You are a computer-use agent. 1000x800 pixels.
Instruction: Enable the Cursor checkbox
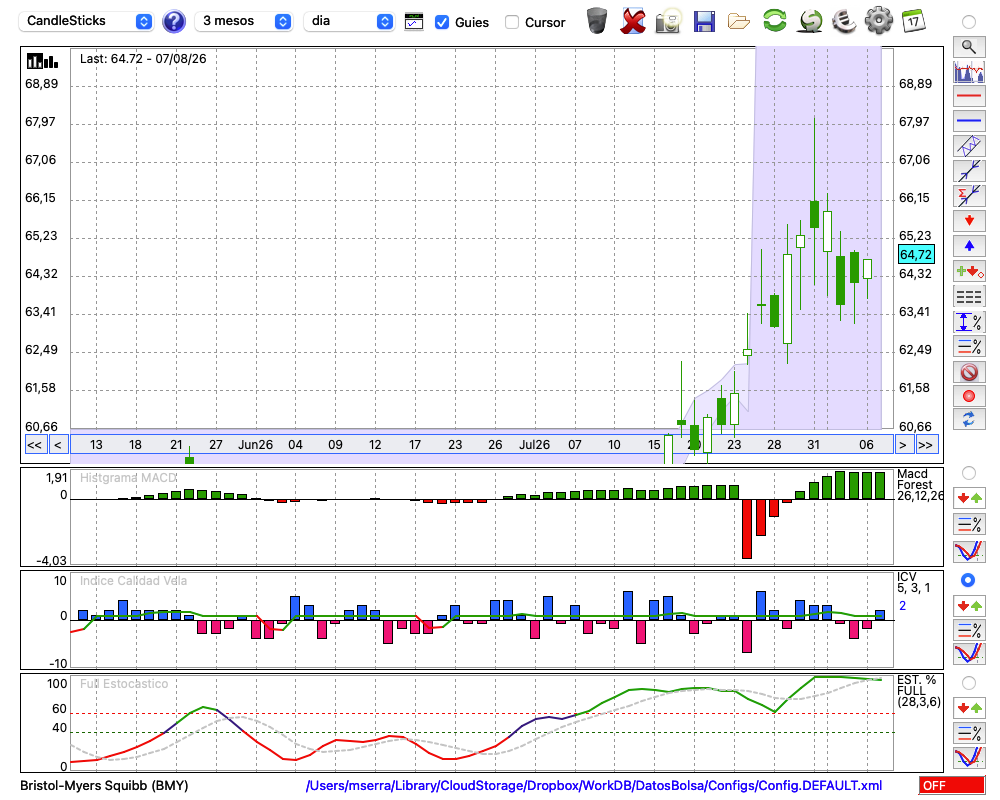coord(511,22)
